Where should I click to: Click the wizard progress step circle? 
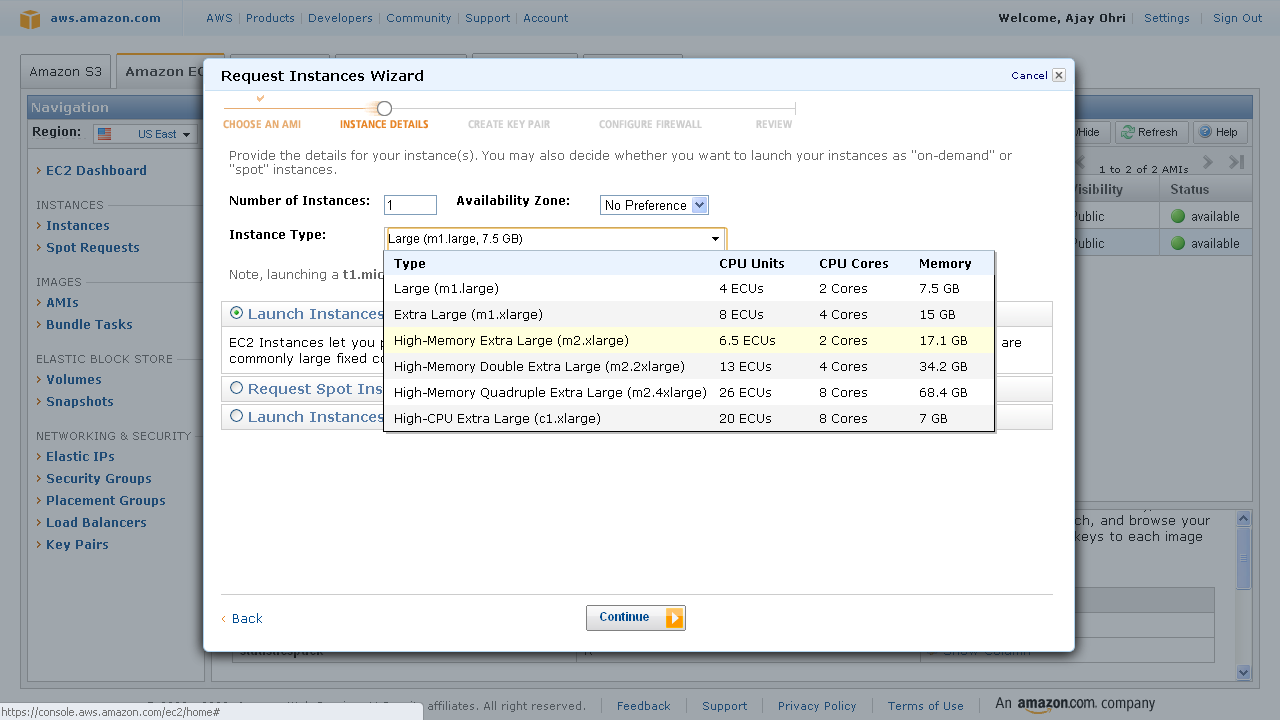click(384, 108)
